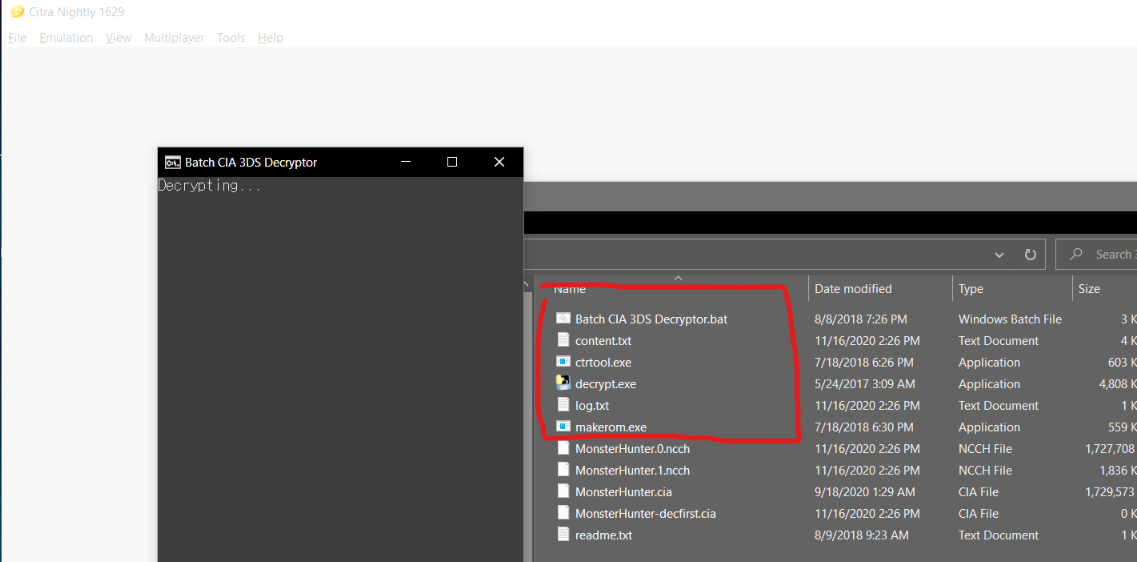1137x562 pixels.
Task: Click the MonsterHunter.0.ncch file icon
Action: pyautogui.click(x=563, y=448)
